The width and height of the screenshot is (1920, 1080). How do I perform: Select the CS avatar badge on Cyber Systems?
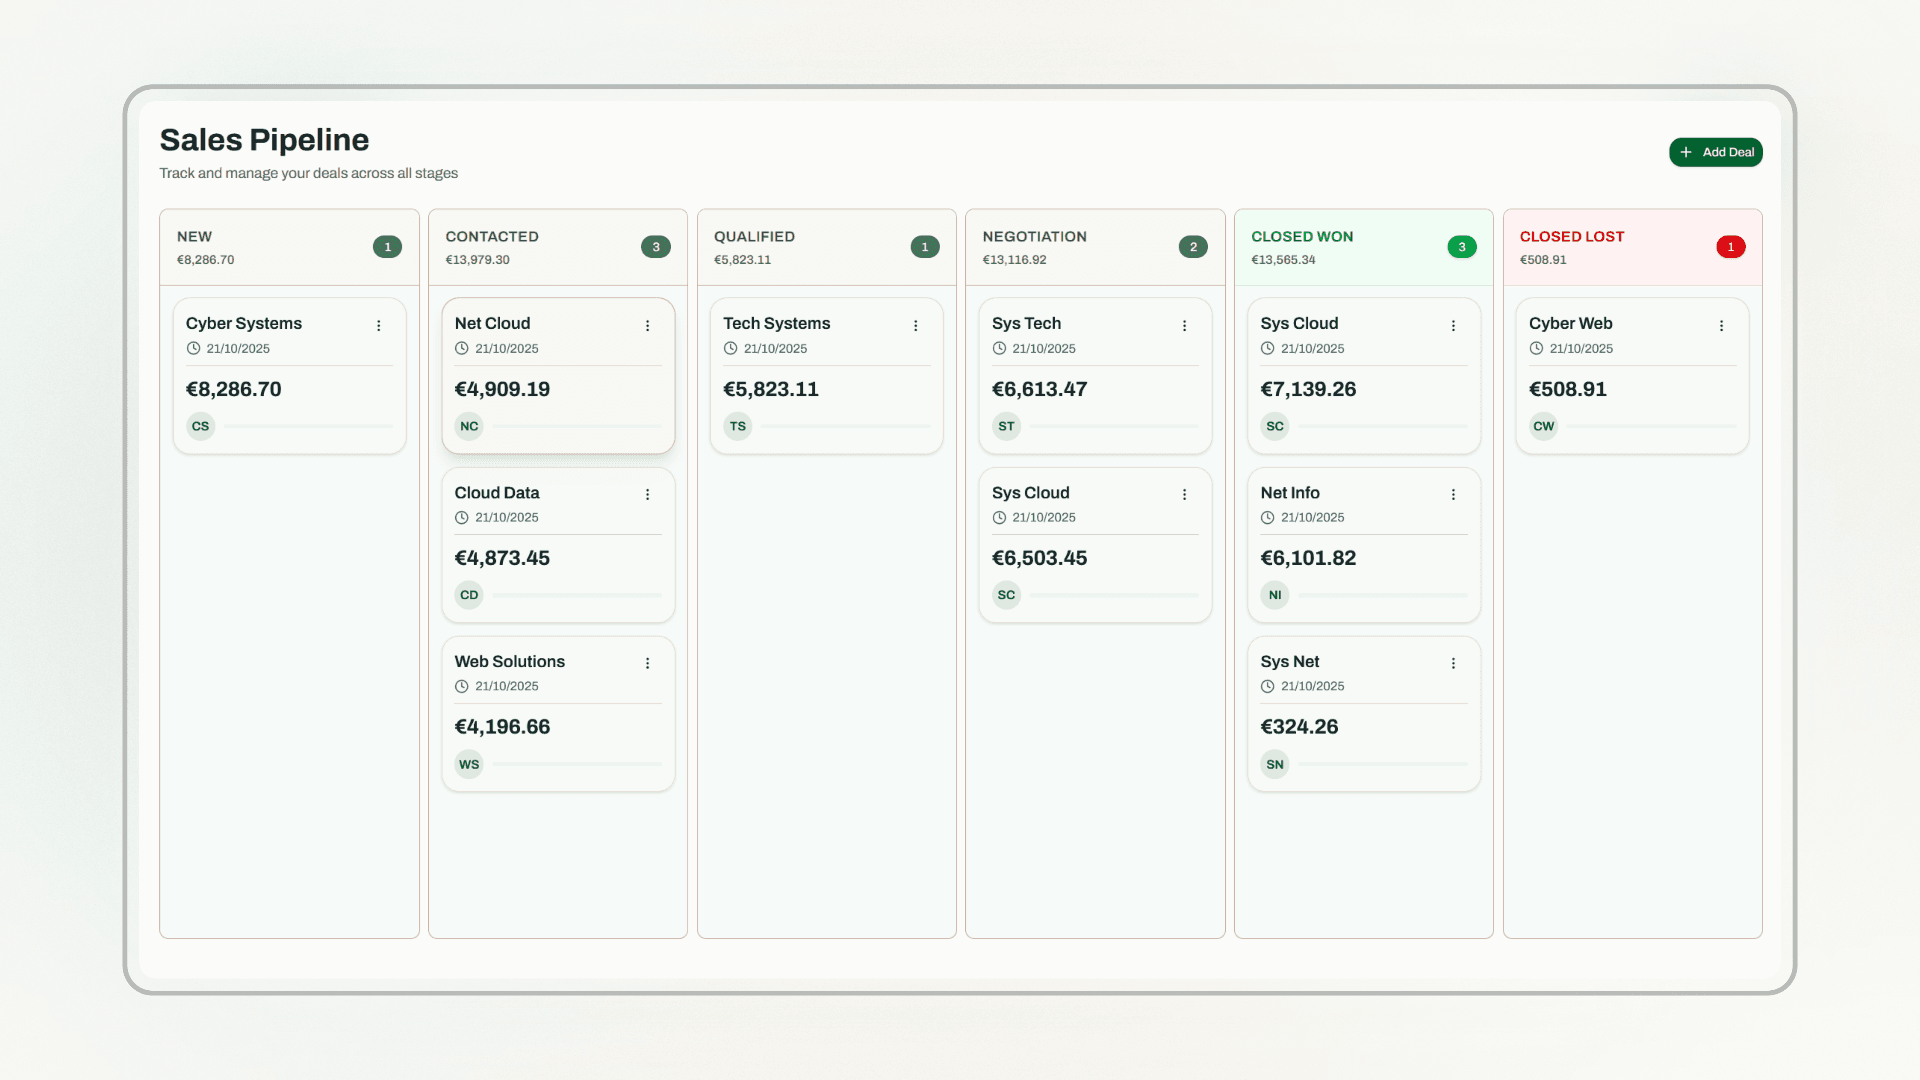200,426
